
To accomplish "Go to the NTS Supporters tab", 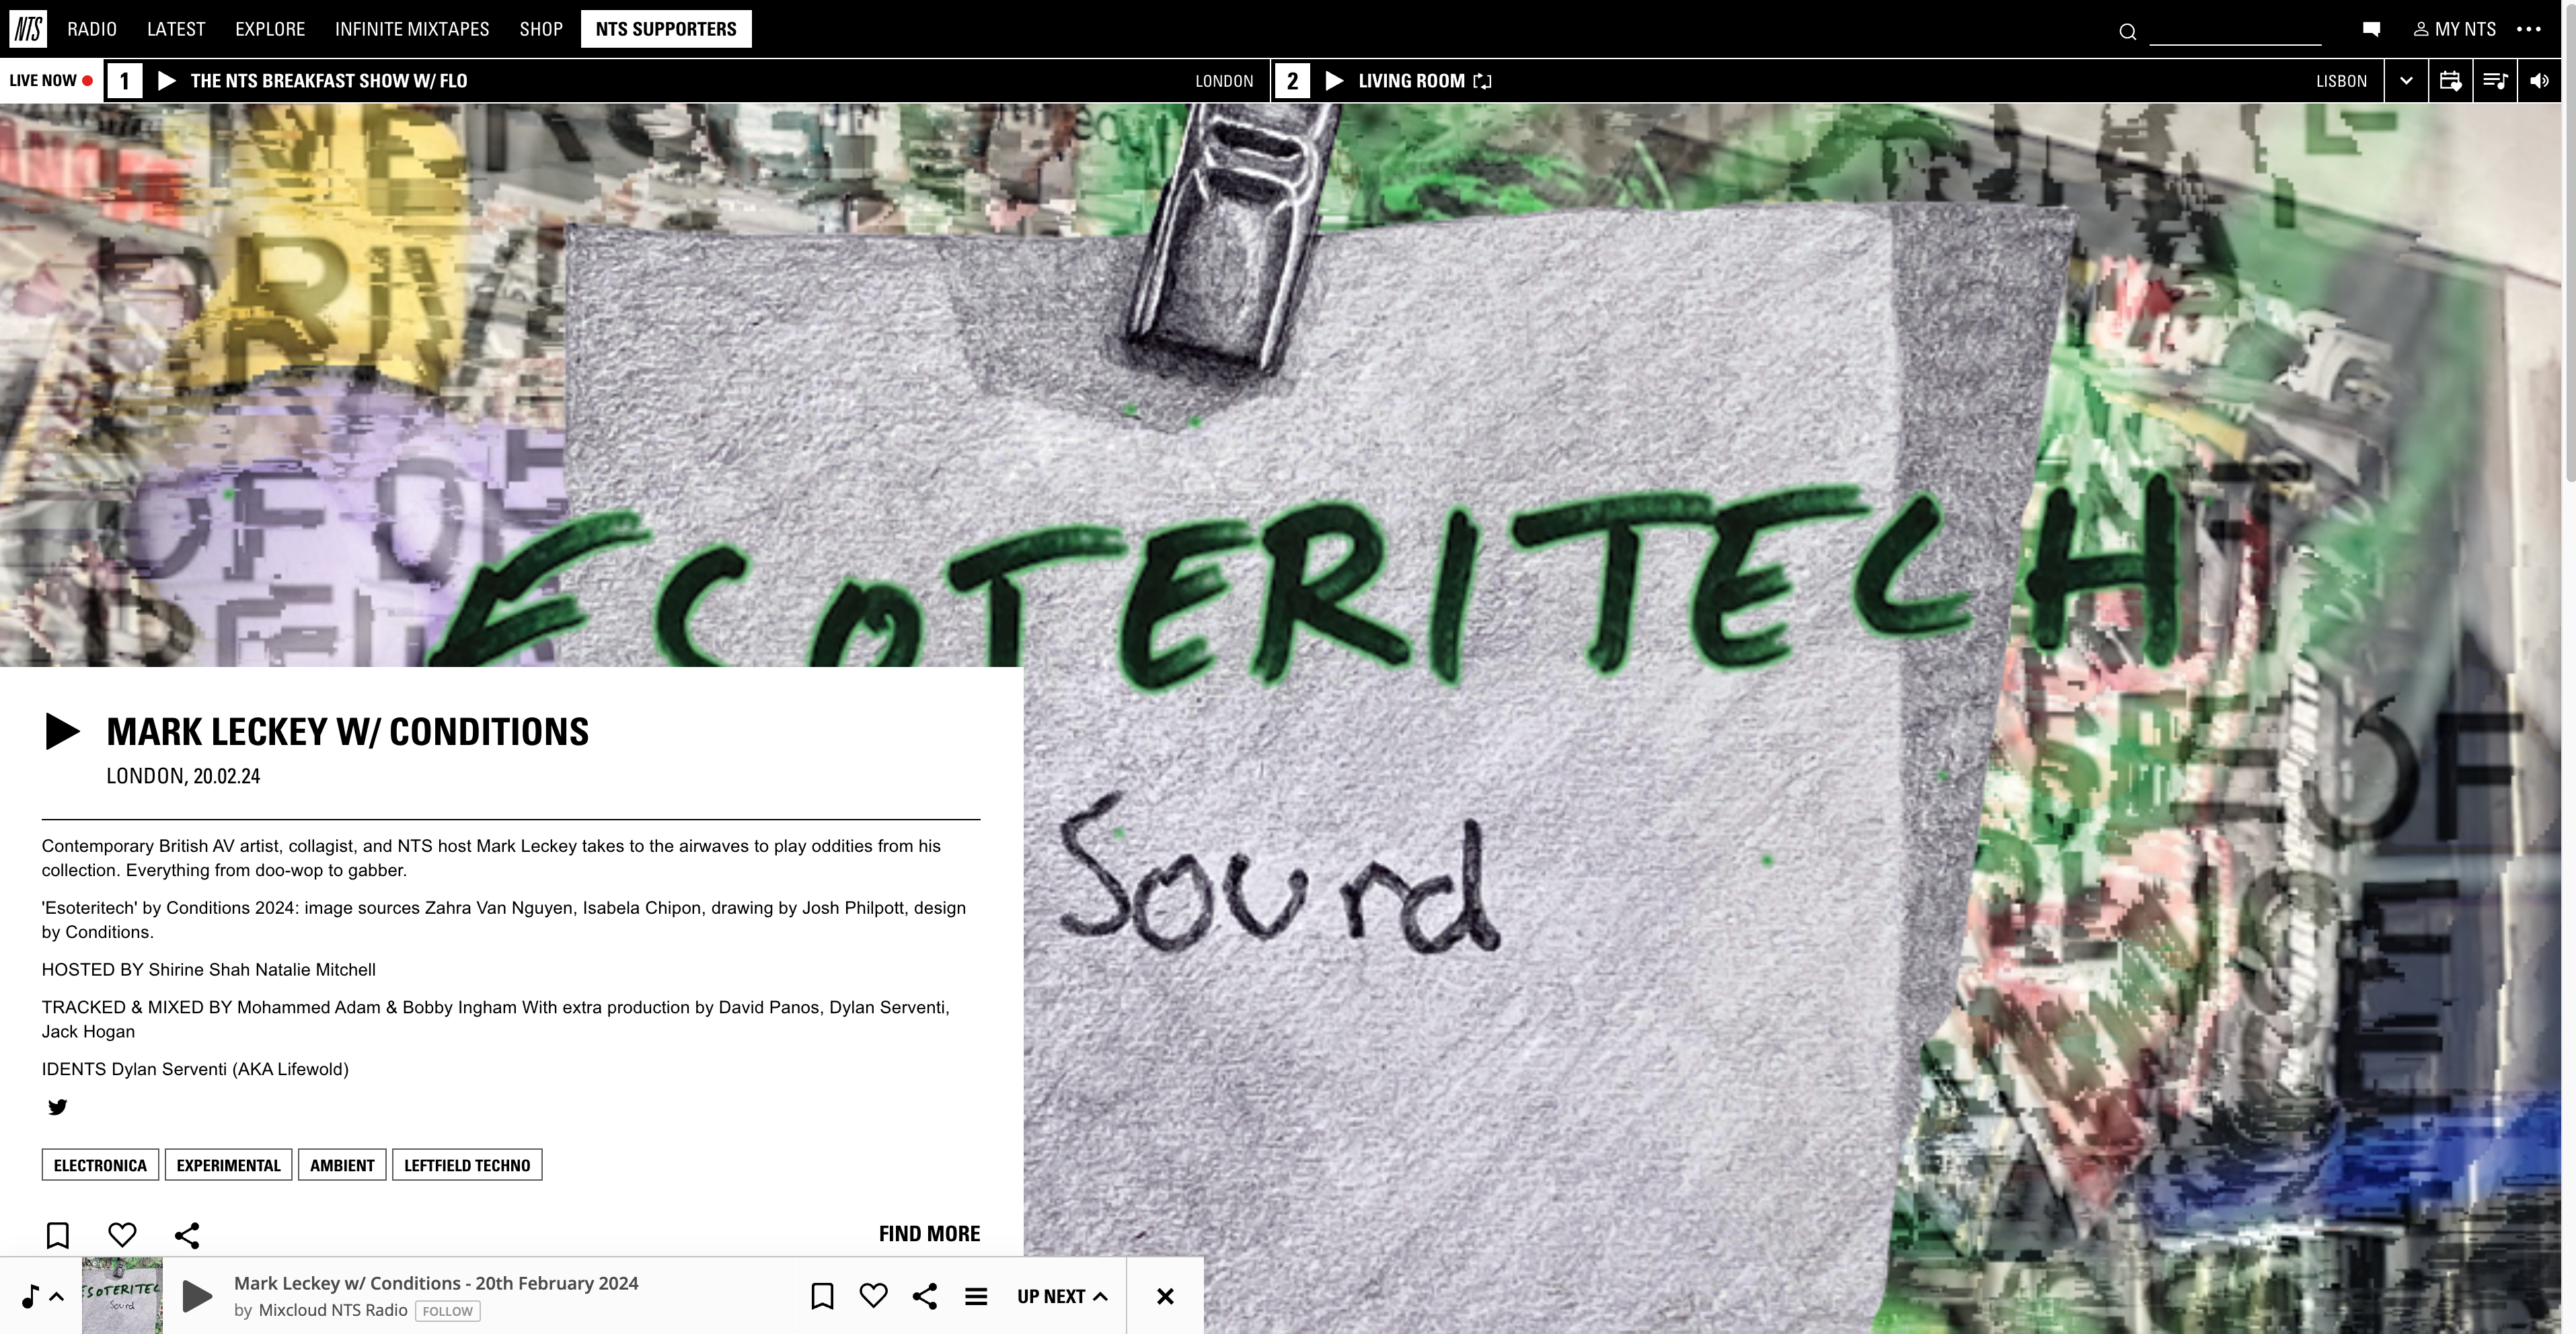I will (666, 29).
